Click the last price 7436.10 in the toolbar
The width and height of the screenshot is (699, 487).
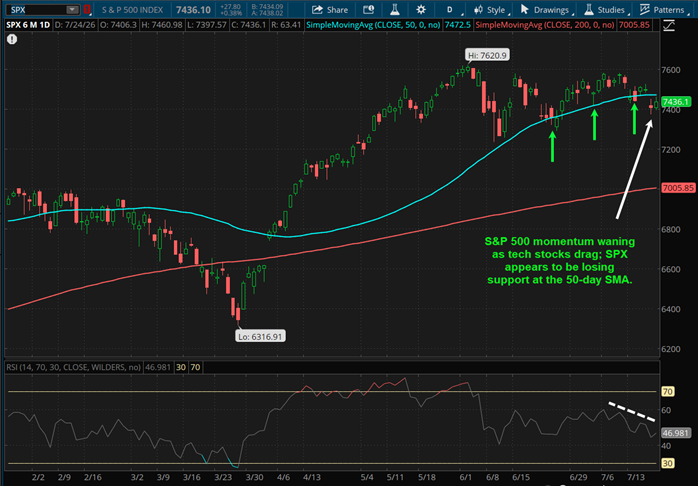(x=193, y=9)
